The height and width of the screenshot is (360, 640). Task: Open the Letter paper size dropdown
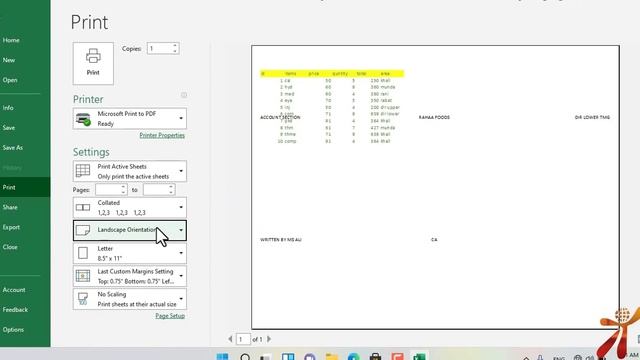130,253
